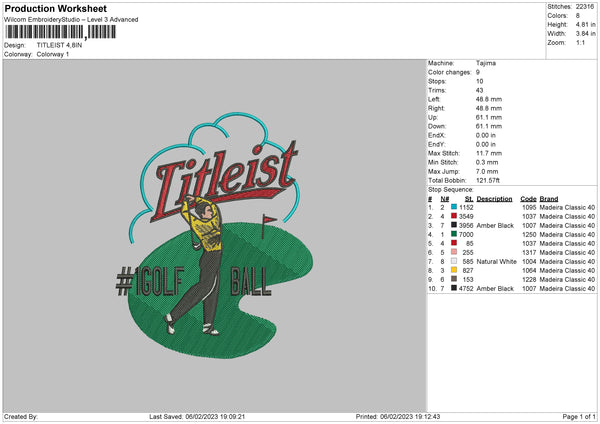Click the black swatch in stop 10
Image resolution: width=600 pixels, height=424 pixels.
(454, 288)
